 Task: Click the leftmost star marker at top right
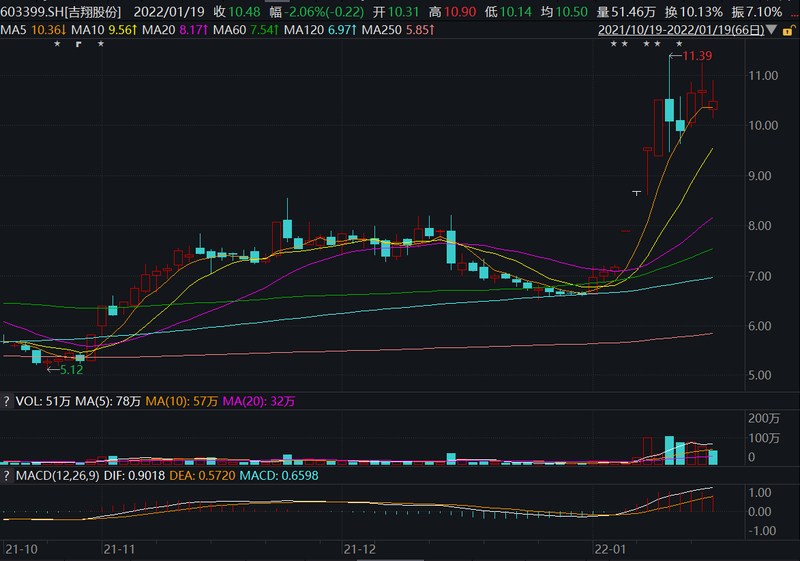(614, 44)
